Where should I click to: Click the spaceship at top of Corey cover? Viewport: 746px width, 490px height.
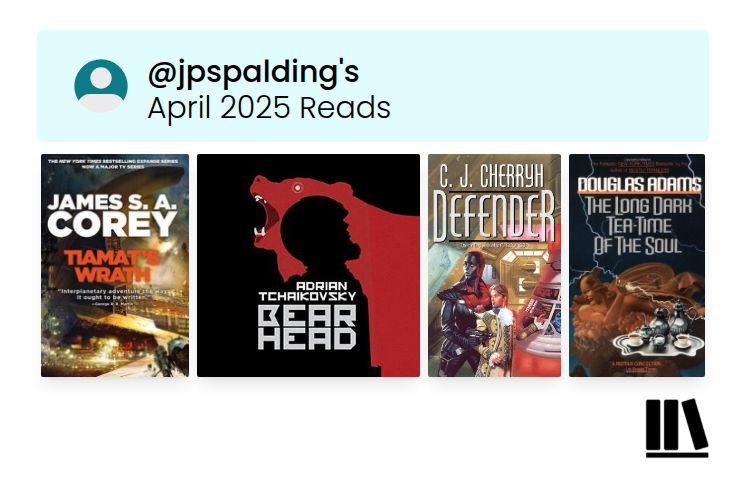click(138, 181)
